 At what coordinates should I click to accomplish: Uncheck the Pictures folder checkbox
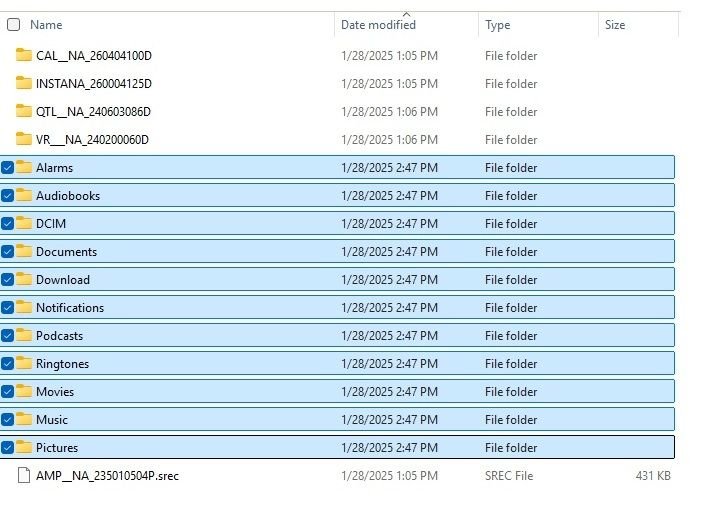pyautogui.click(x=8, y=448)
